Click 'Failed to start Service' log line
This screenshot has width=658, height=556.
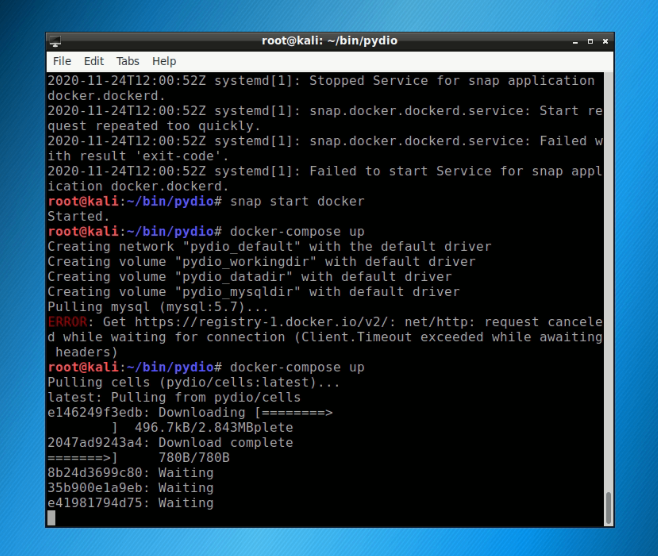coord(325,179)
